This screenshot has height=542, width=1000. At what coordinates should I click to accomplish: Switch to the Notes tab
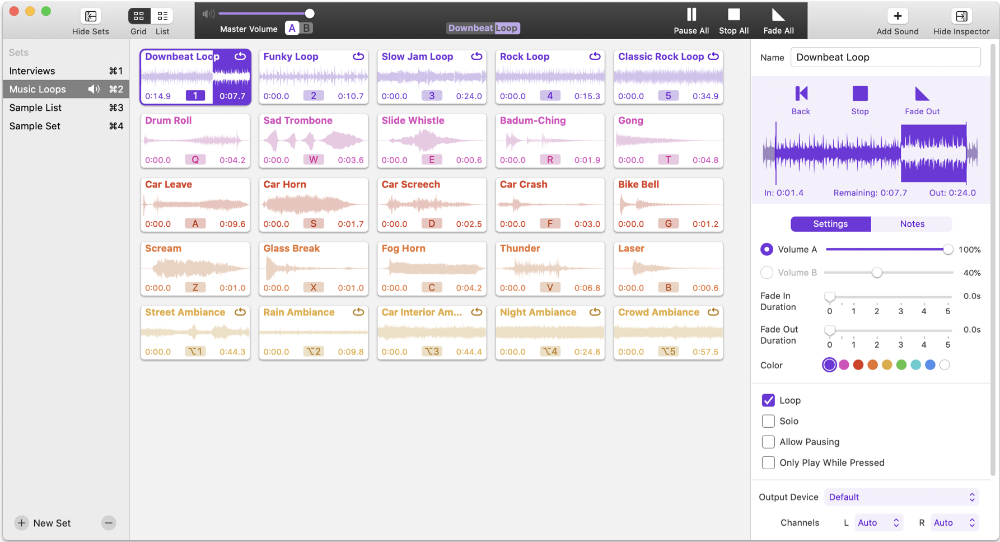[911, 224]
